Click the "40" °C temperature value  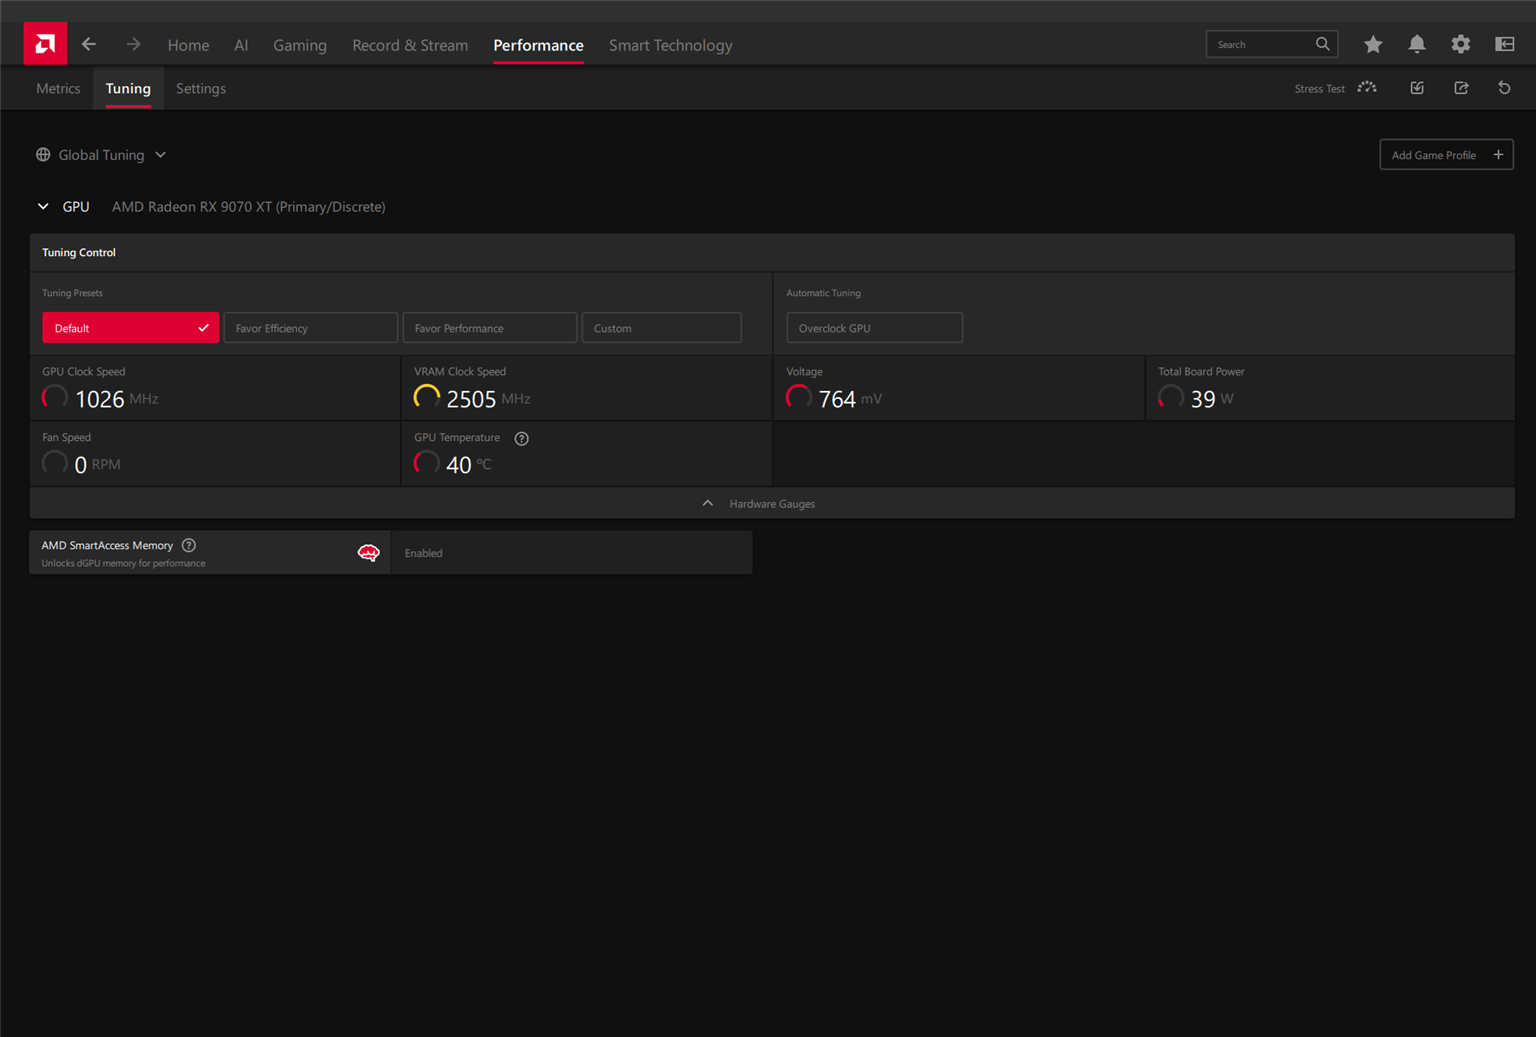point(458,465)
